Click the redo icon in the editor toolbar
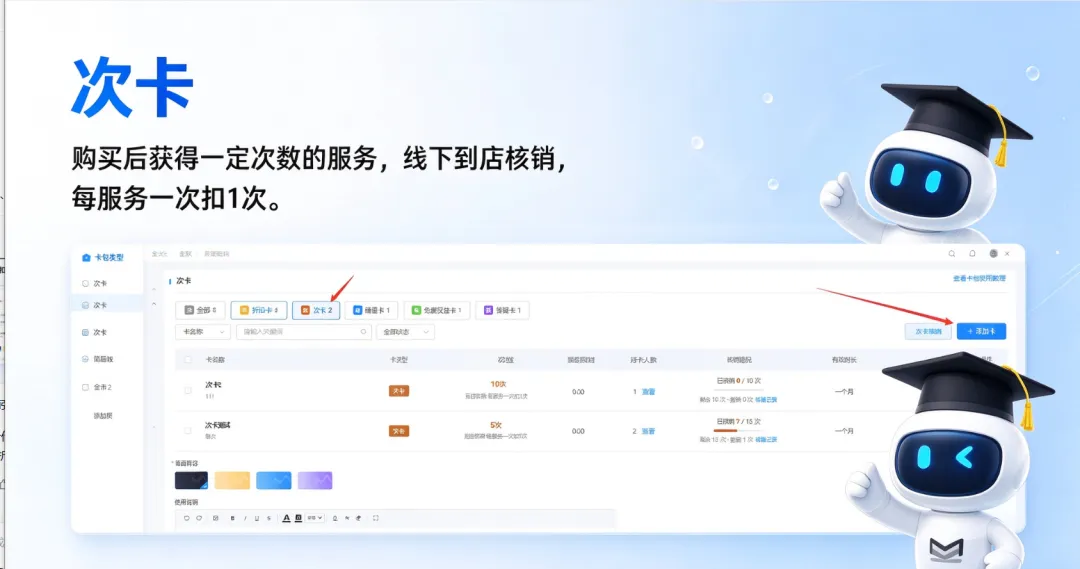 point(199,518)
